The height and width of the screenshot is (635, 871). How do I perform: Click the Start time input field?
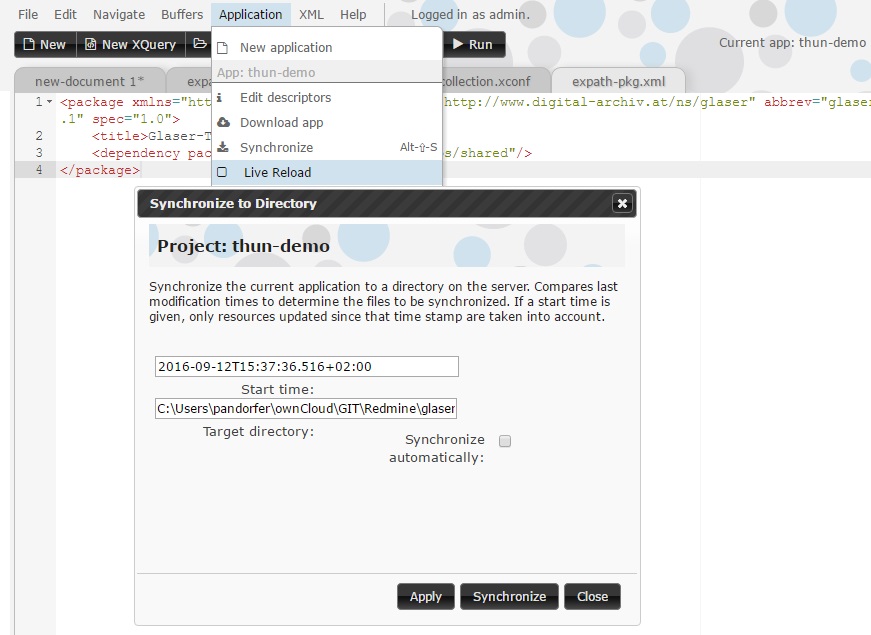tap(307, 367)
